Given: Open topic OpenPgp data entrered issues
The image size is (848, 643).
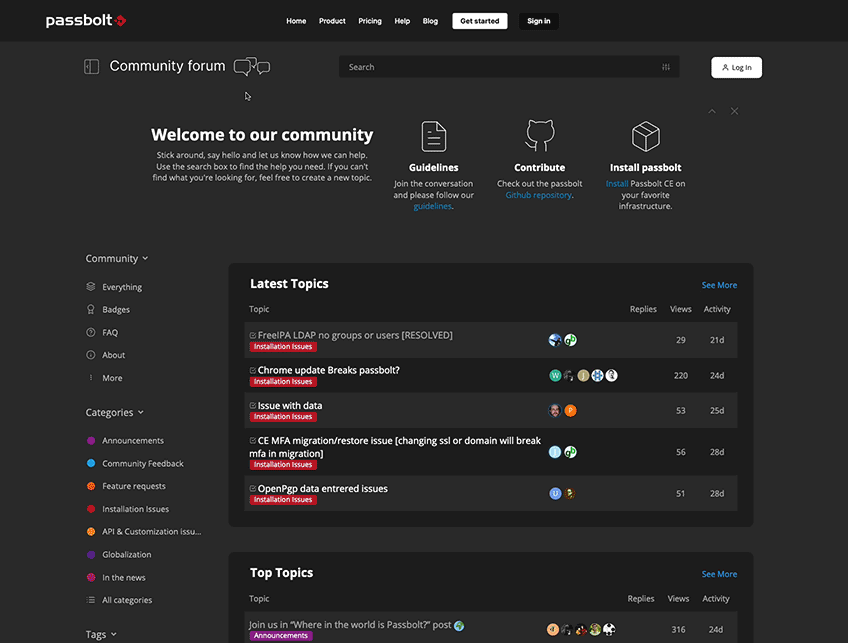Looking at the screenshot, I should (322, 489).
